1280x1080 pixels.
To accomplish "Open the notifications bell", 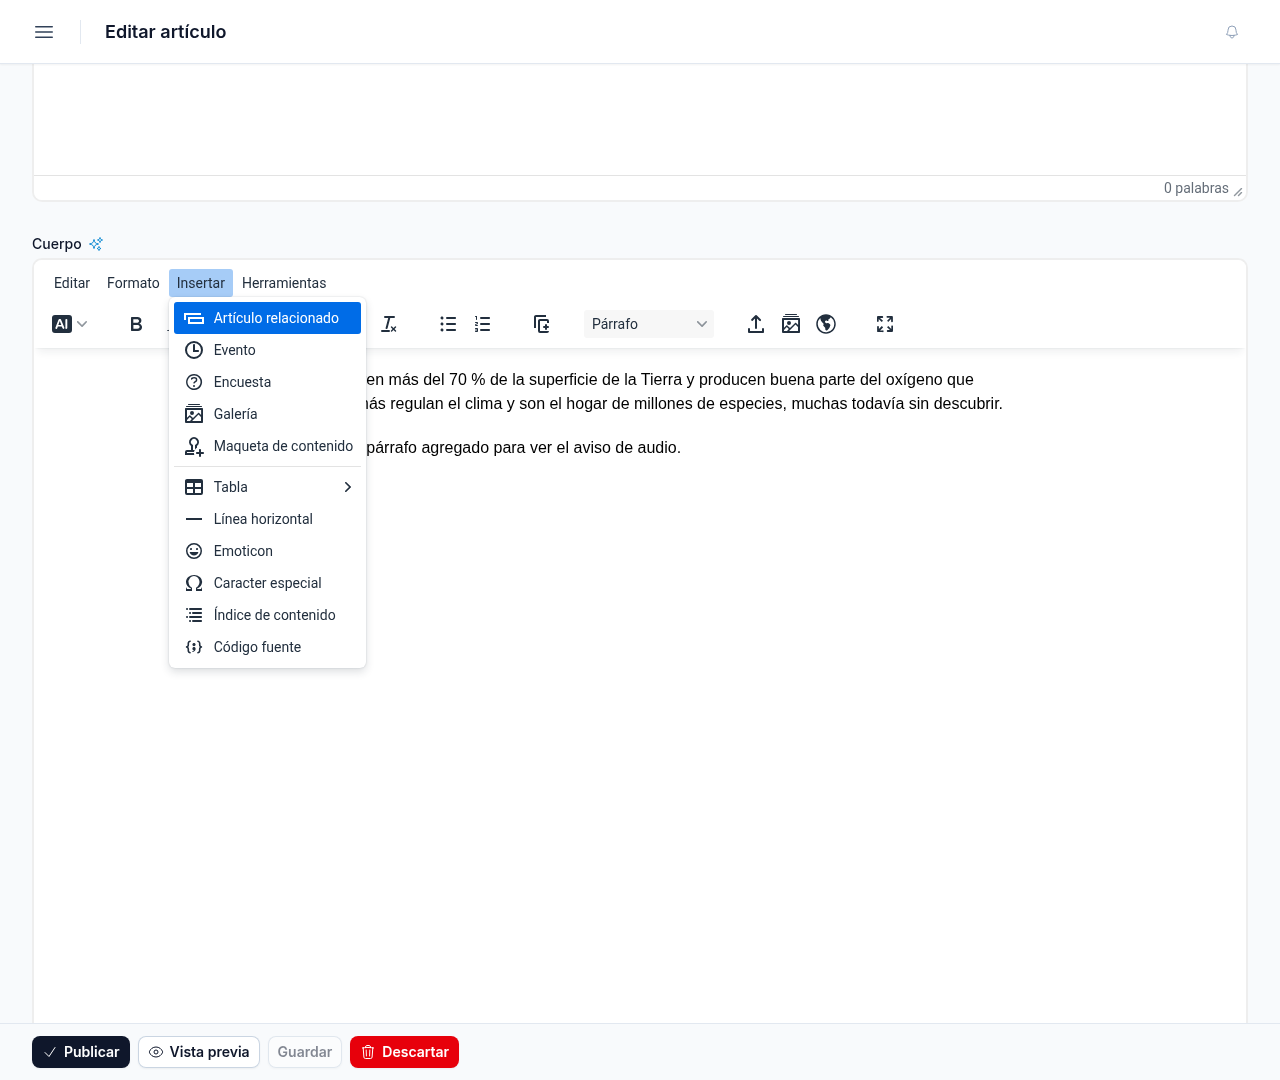I will [x=1232, y=32].
